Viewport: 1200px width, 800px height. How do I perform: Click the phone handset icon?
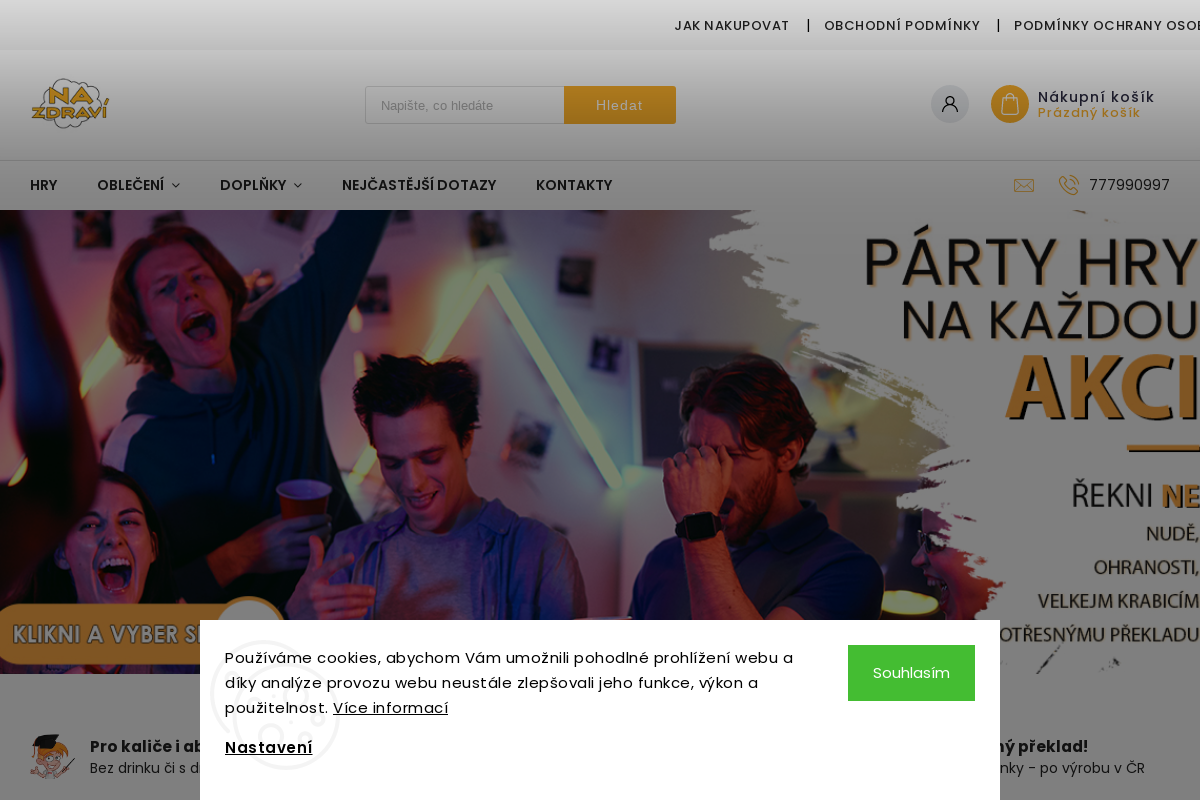(x=1068, y=185)
